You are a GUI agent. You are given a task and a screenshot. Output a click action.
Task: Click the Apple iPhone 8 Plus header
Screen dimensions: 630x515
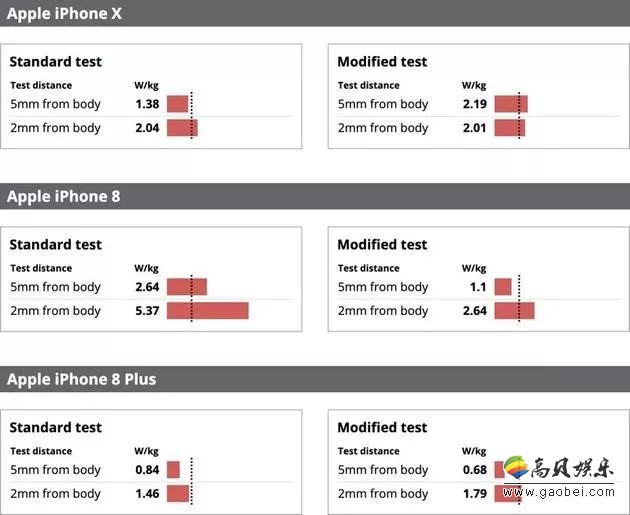(x=315, y=379)
